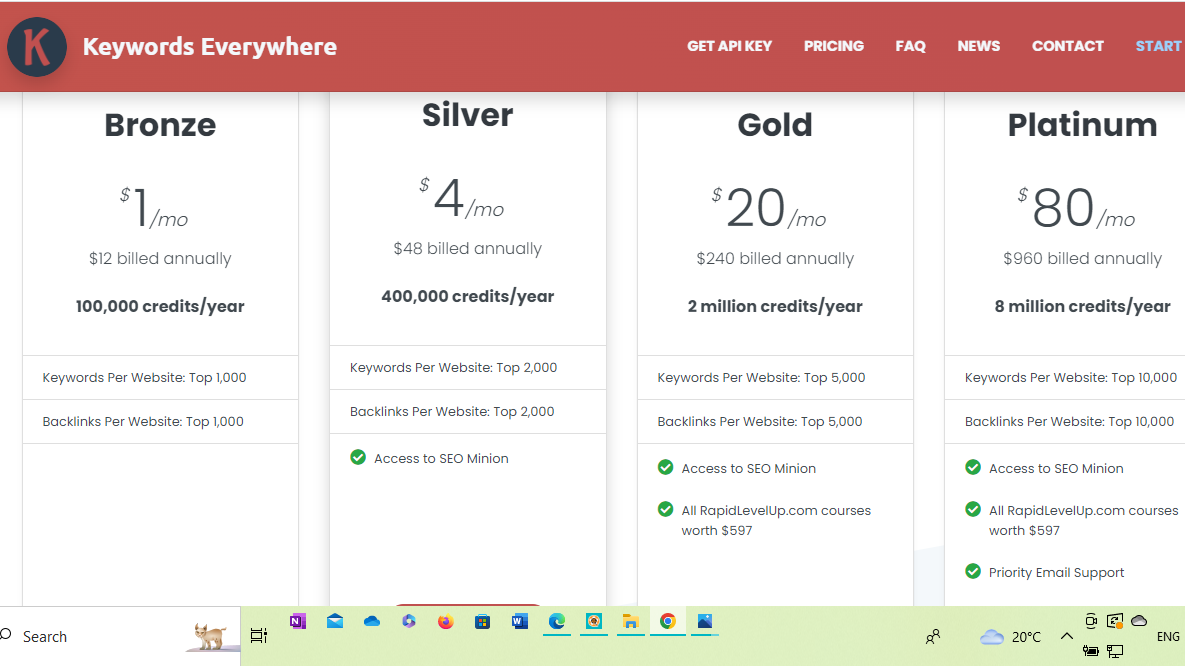
Task: Open the 20°C weather widget
Action: (x=1010, y=637)
